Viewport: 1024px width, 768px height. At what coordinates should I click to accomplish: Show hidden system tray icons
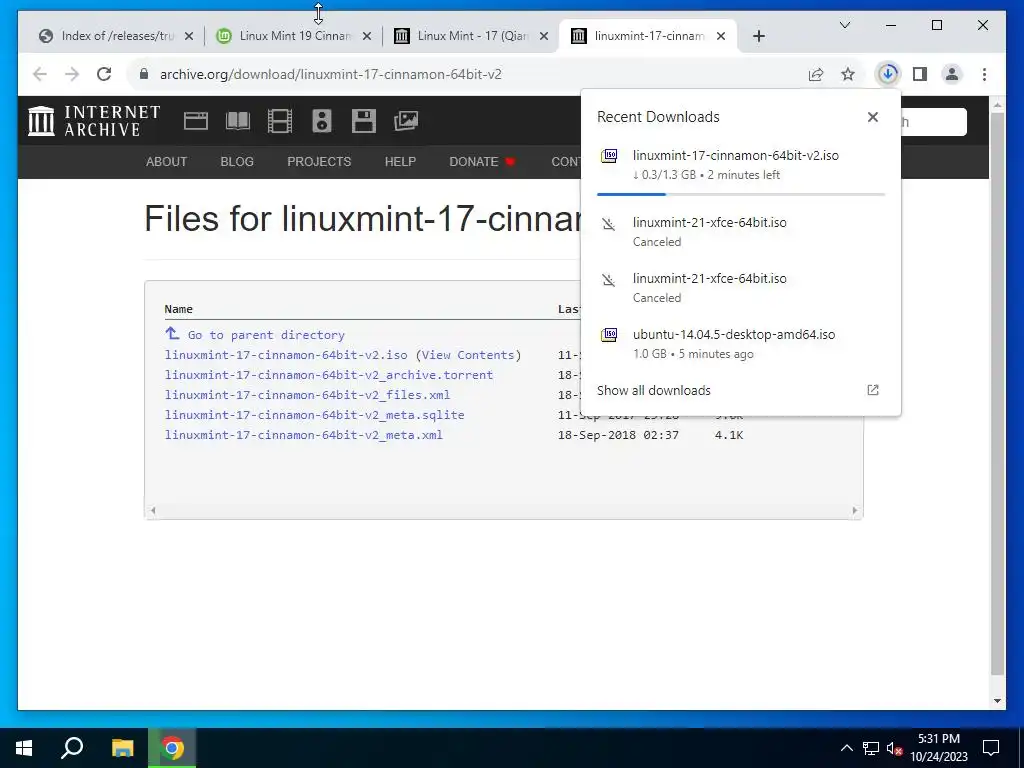pos(846,748)
